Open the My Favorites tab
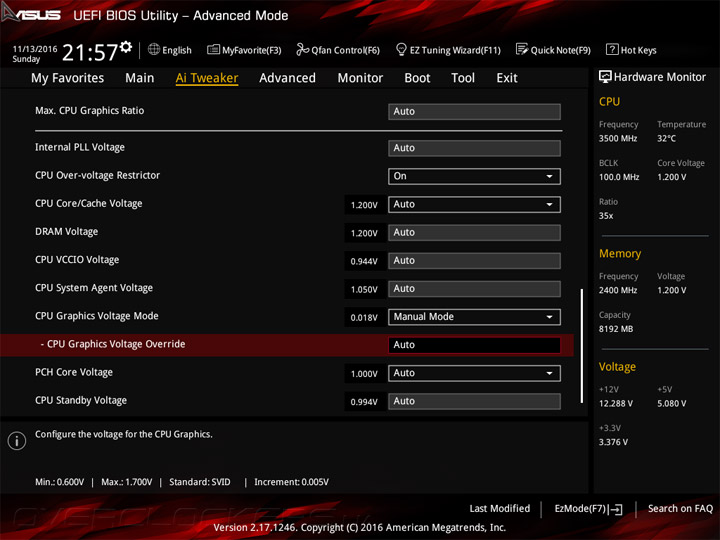This screenshot has width=720, height=540. point(68,78)
